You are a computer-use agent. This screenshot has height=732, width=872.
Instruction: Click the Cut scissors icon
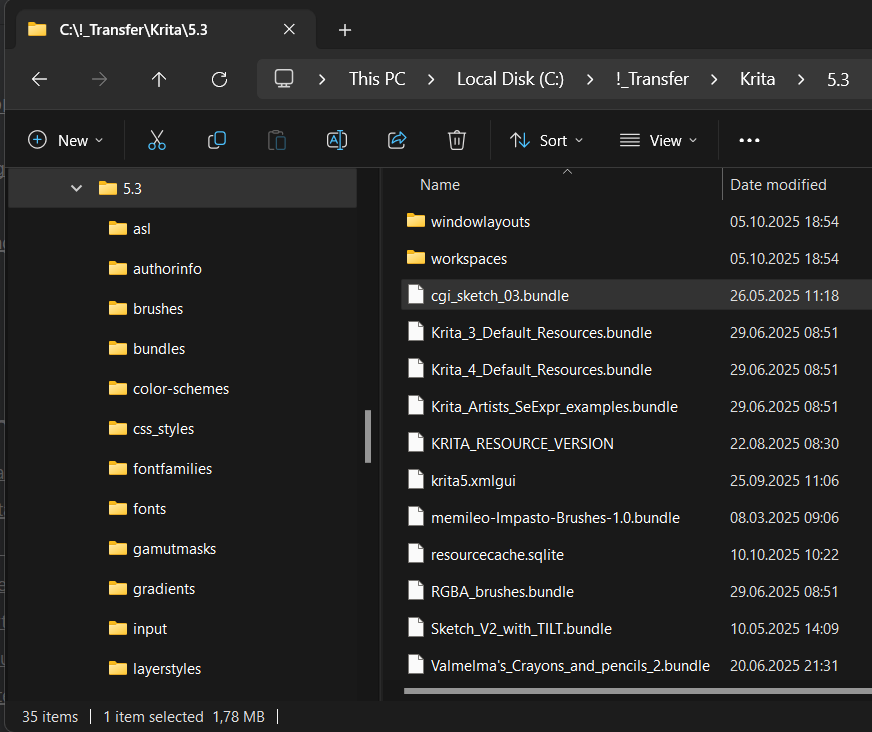pos(157,140)
